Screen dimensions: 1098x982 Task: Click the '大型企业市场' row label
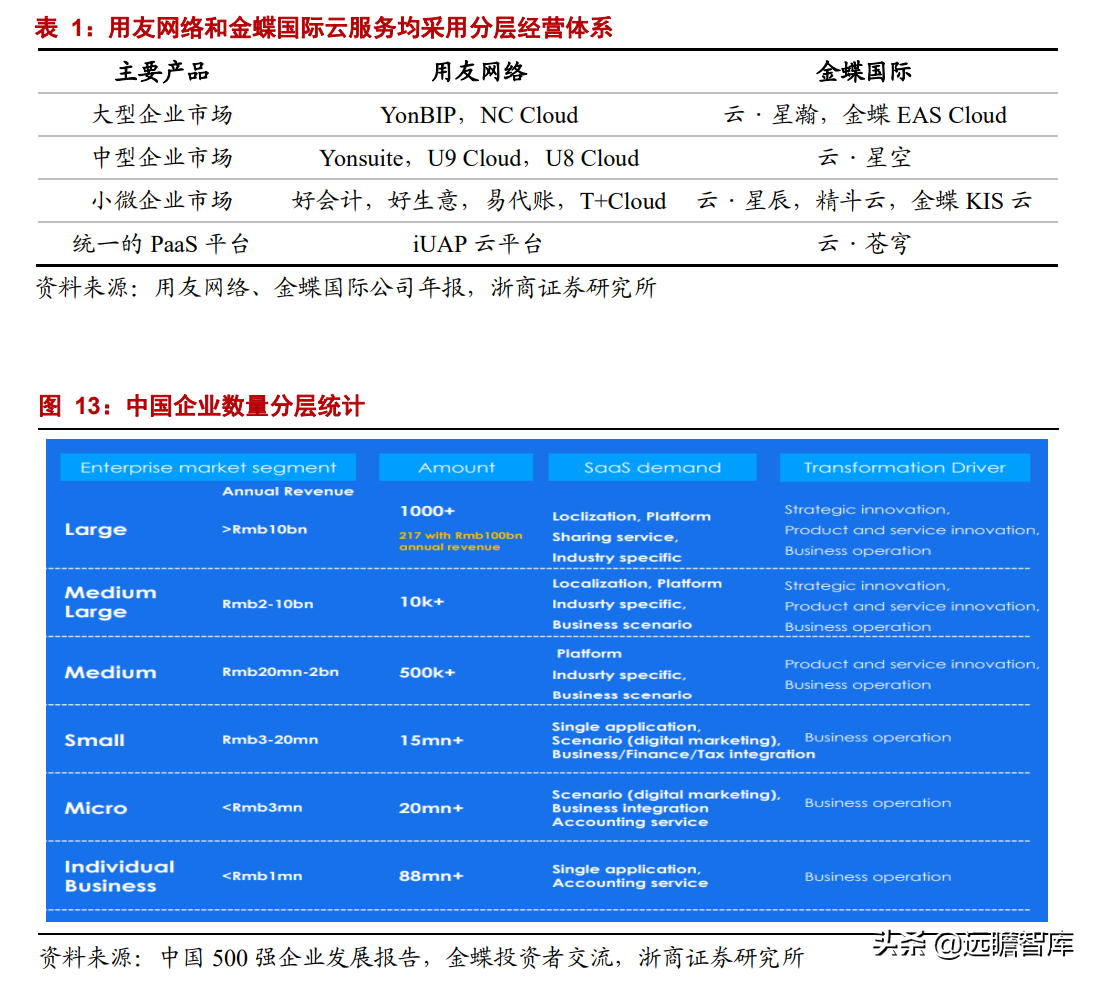[x=162, y=115]
